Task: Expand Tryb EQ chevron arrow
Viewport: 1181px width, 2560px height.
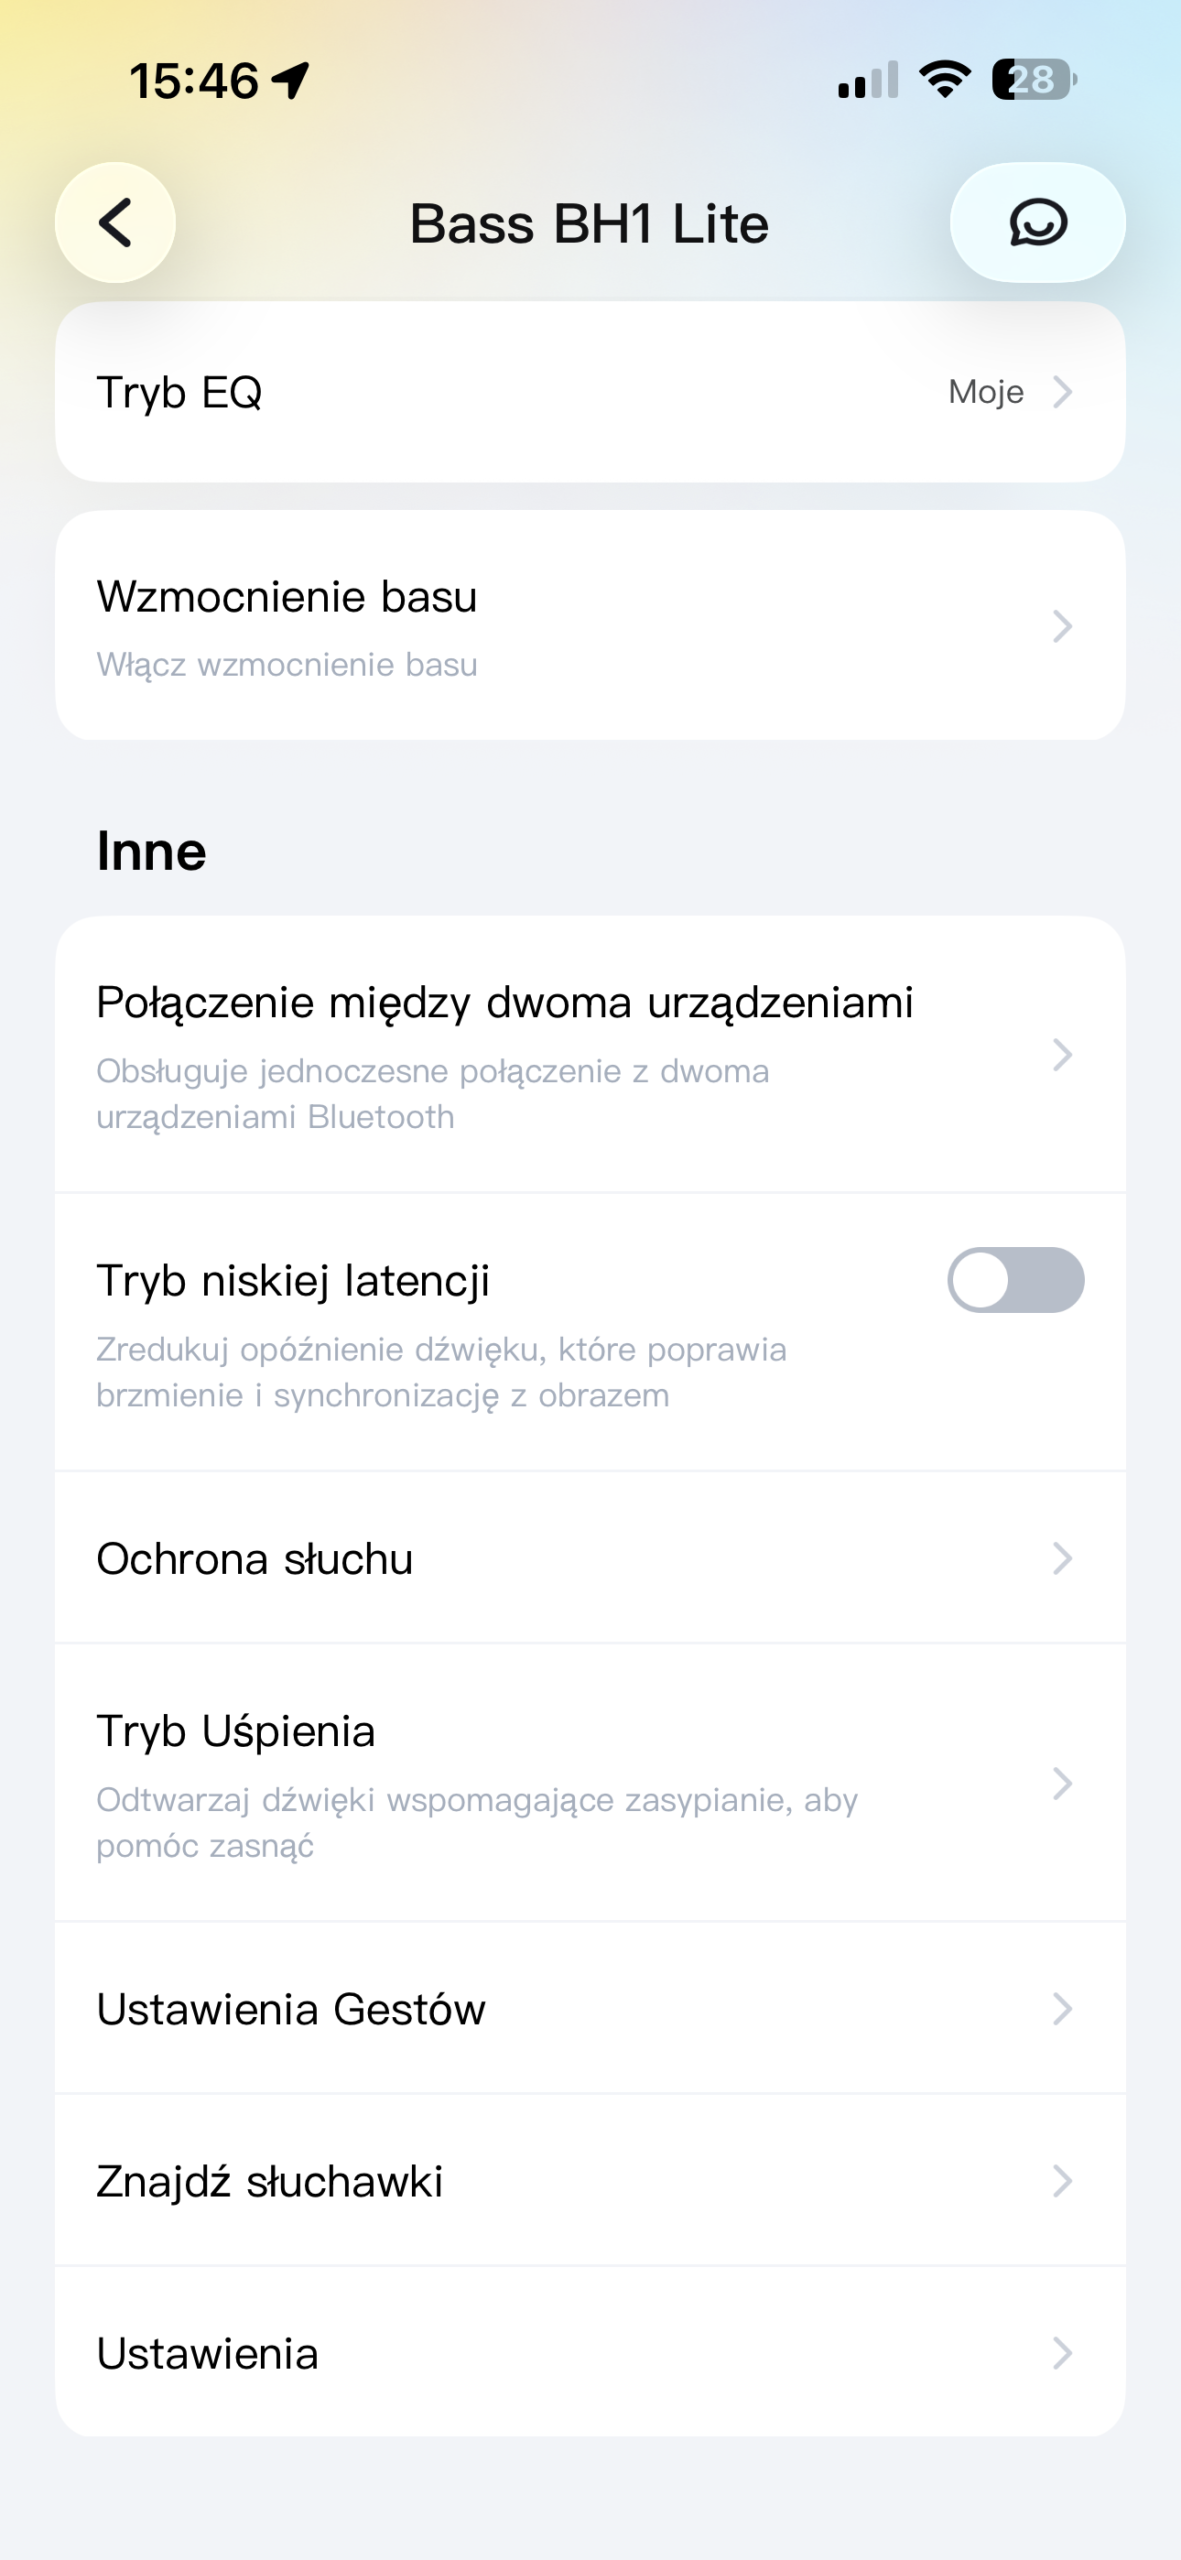Action: click(1062, 392)
